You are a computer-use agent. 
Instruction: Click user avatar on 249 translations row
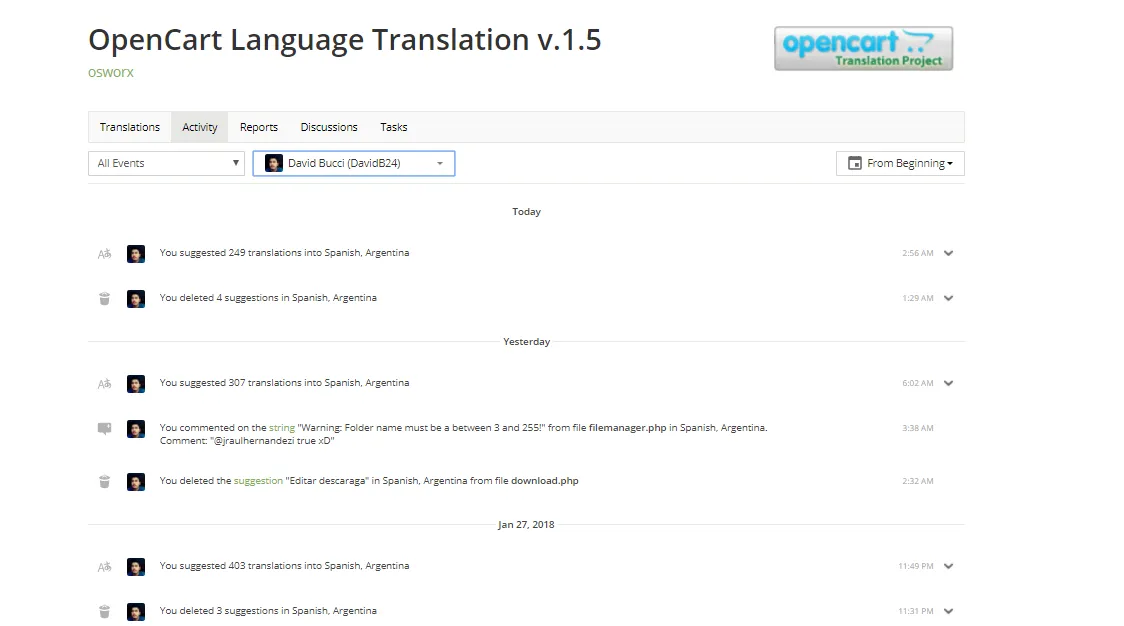tap(136, 254)
